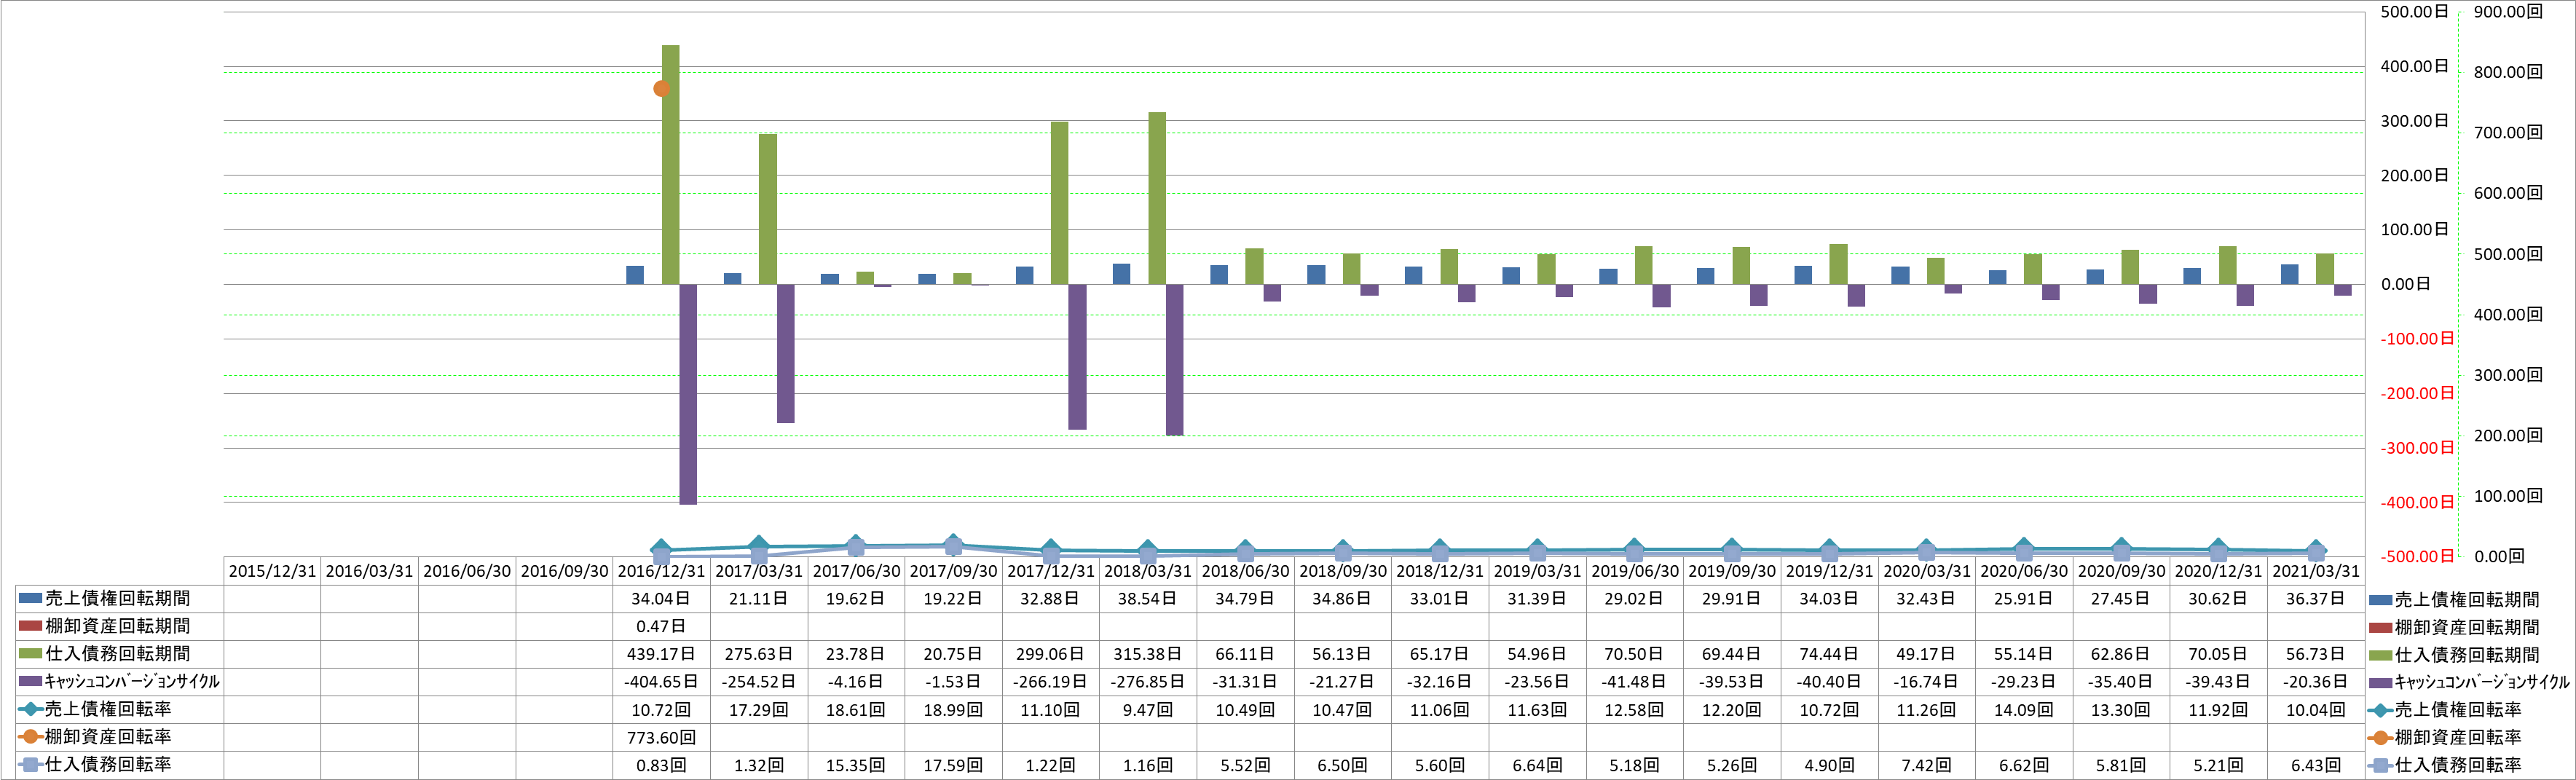
Task: Click the orange 棚卸資産回転率 marker in the chart
Action: pos(661,89)
